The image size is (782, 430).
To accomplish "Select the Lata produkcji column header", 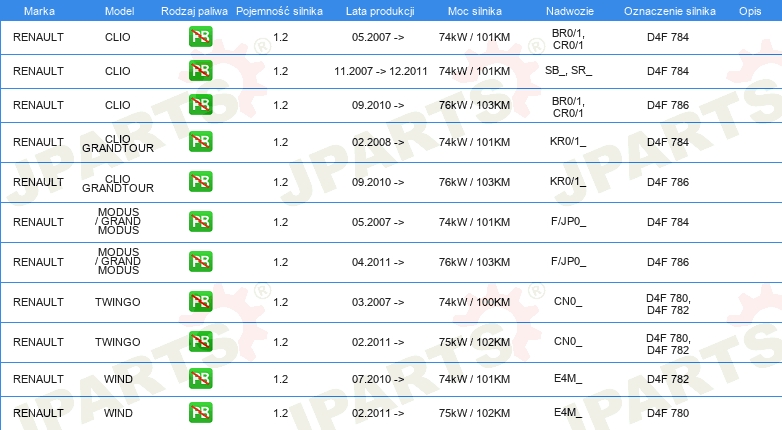I will click(x=380, y=11).
